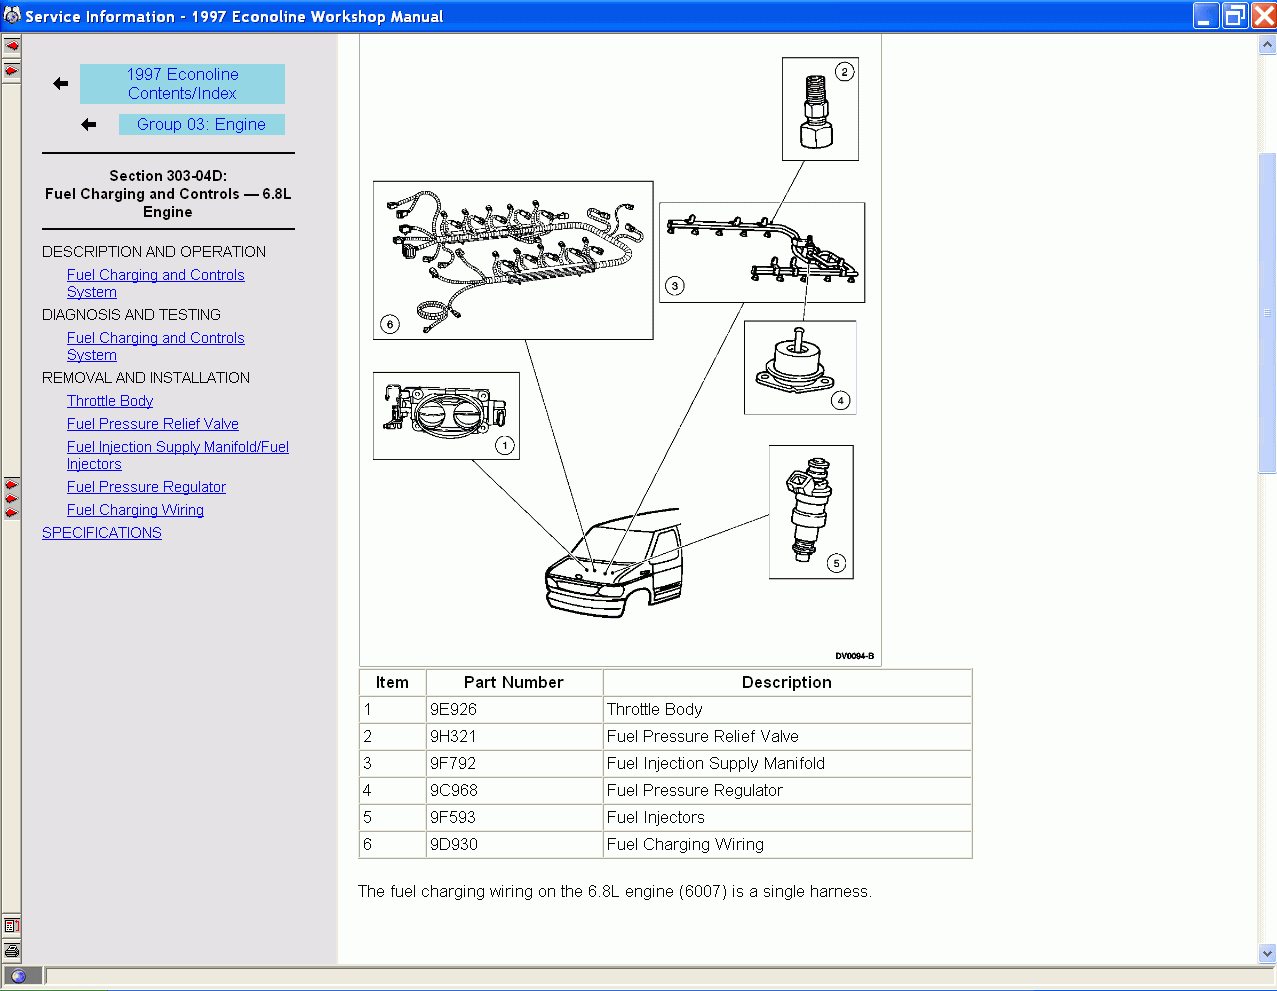Click the pressure regulator picture, item 4
The image size is (1277, 991).
click(x=800, y=367)
